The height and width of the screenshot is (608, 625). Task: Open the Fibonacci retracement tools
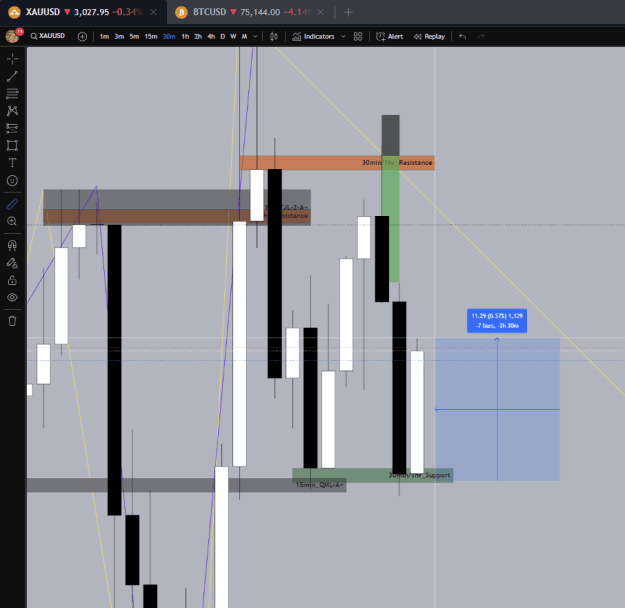coord(12,93)
